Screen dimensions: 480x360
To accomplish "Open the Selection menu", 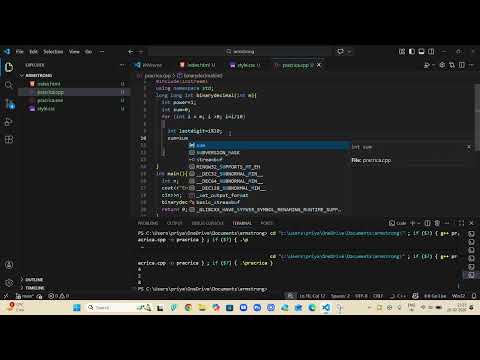I will (x=53, y=52).
